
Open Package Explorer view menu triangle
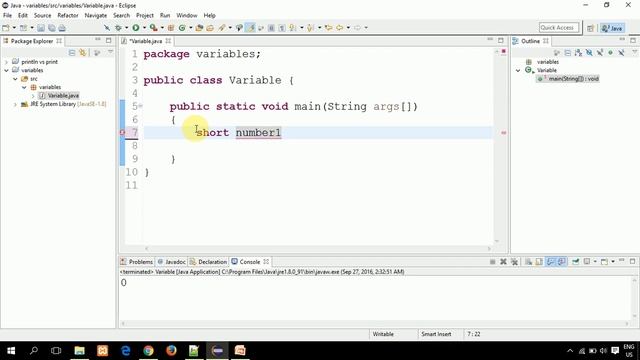[x=110, y=52]
